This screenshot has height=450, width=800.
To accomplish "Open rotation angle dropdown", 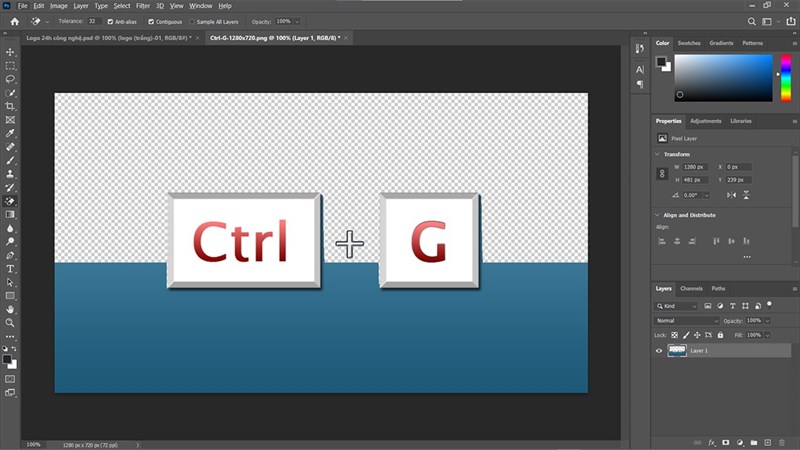I will pos(707,195).
